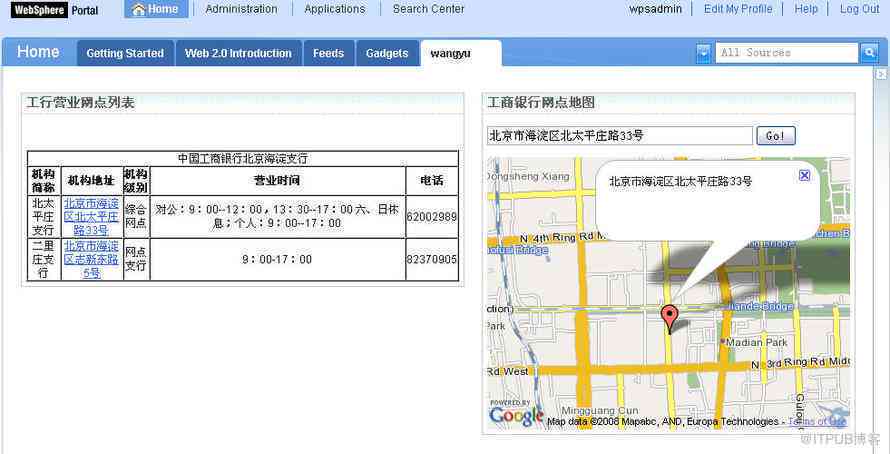Click the Home house icon in top navigation

138,9
